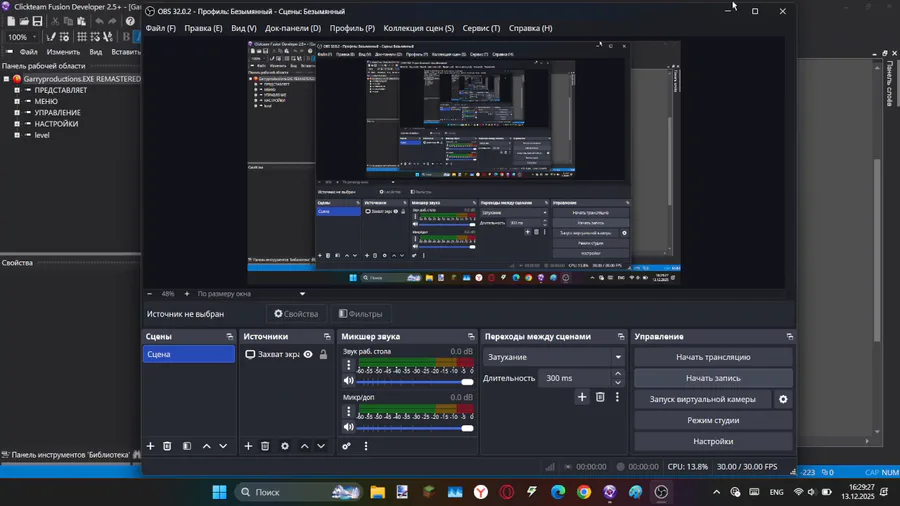Viewport: 900px width, 506px height.
Task: Click Windows Start button on taskbar
Action: [x=219, y=492]
